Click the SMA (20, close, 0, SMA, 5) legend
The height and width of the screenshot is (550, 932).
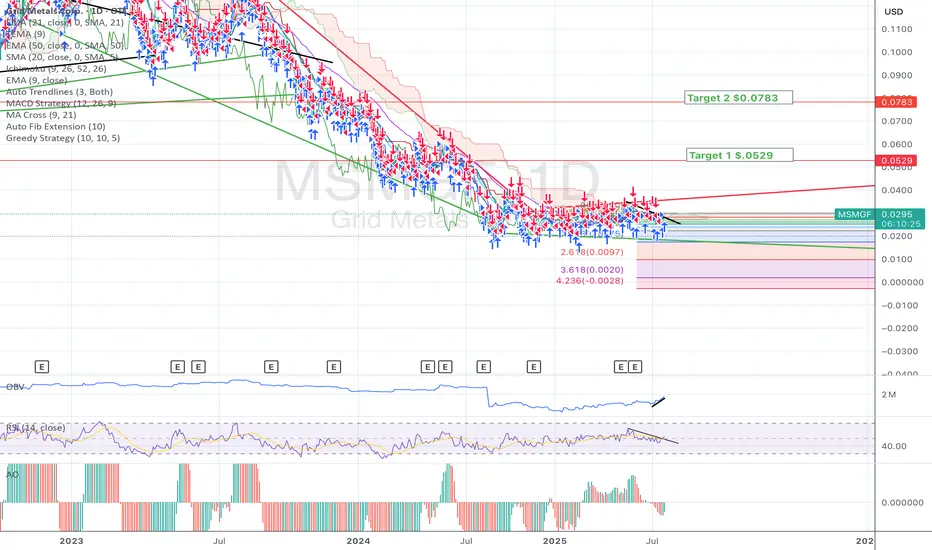[62, 57]
